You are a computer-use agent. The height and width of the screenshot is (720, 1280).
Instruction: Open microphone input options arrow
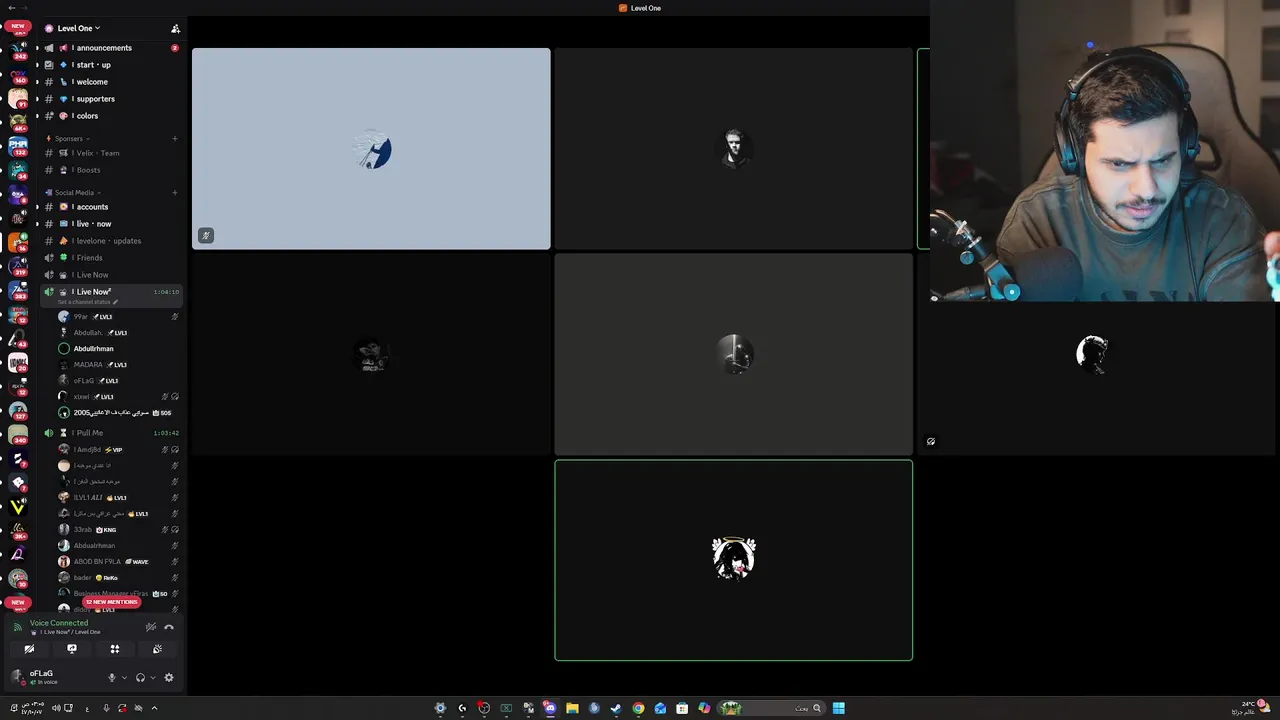124,677
